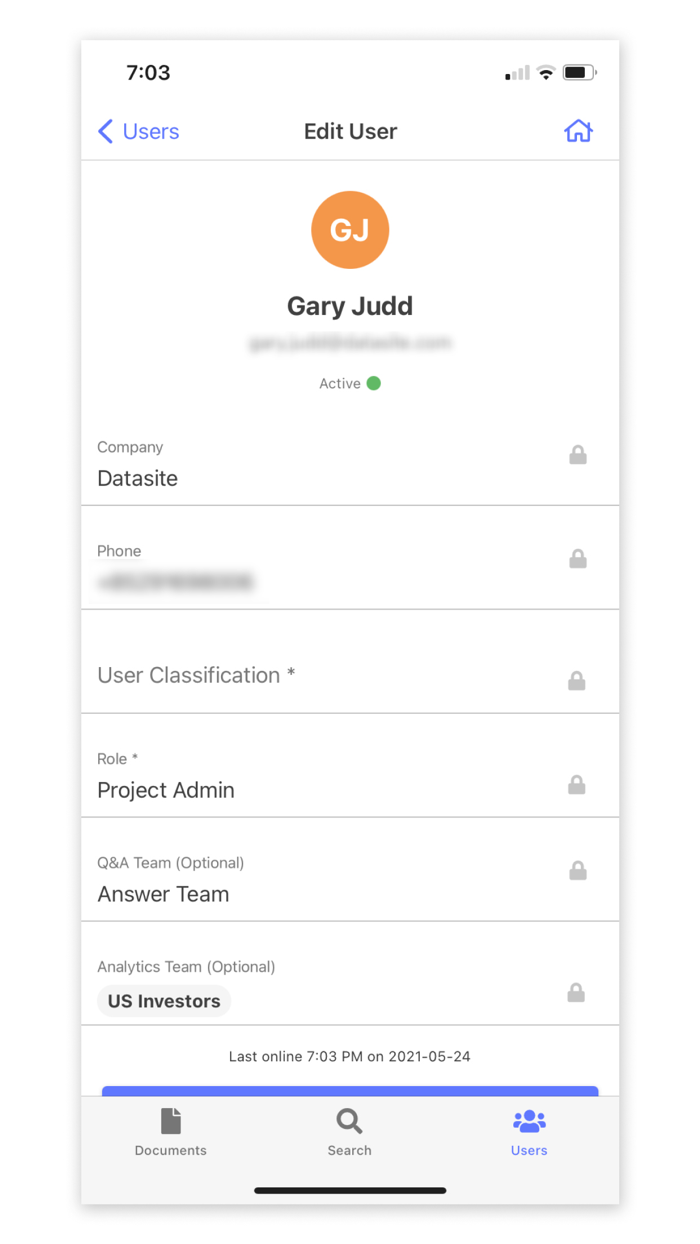Screen dimensions: 700x1244
Task: Tap the Role field lock icon
Action: coord(577,785)
